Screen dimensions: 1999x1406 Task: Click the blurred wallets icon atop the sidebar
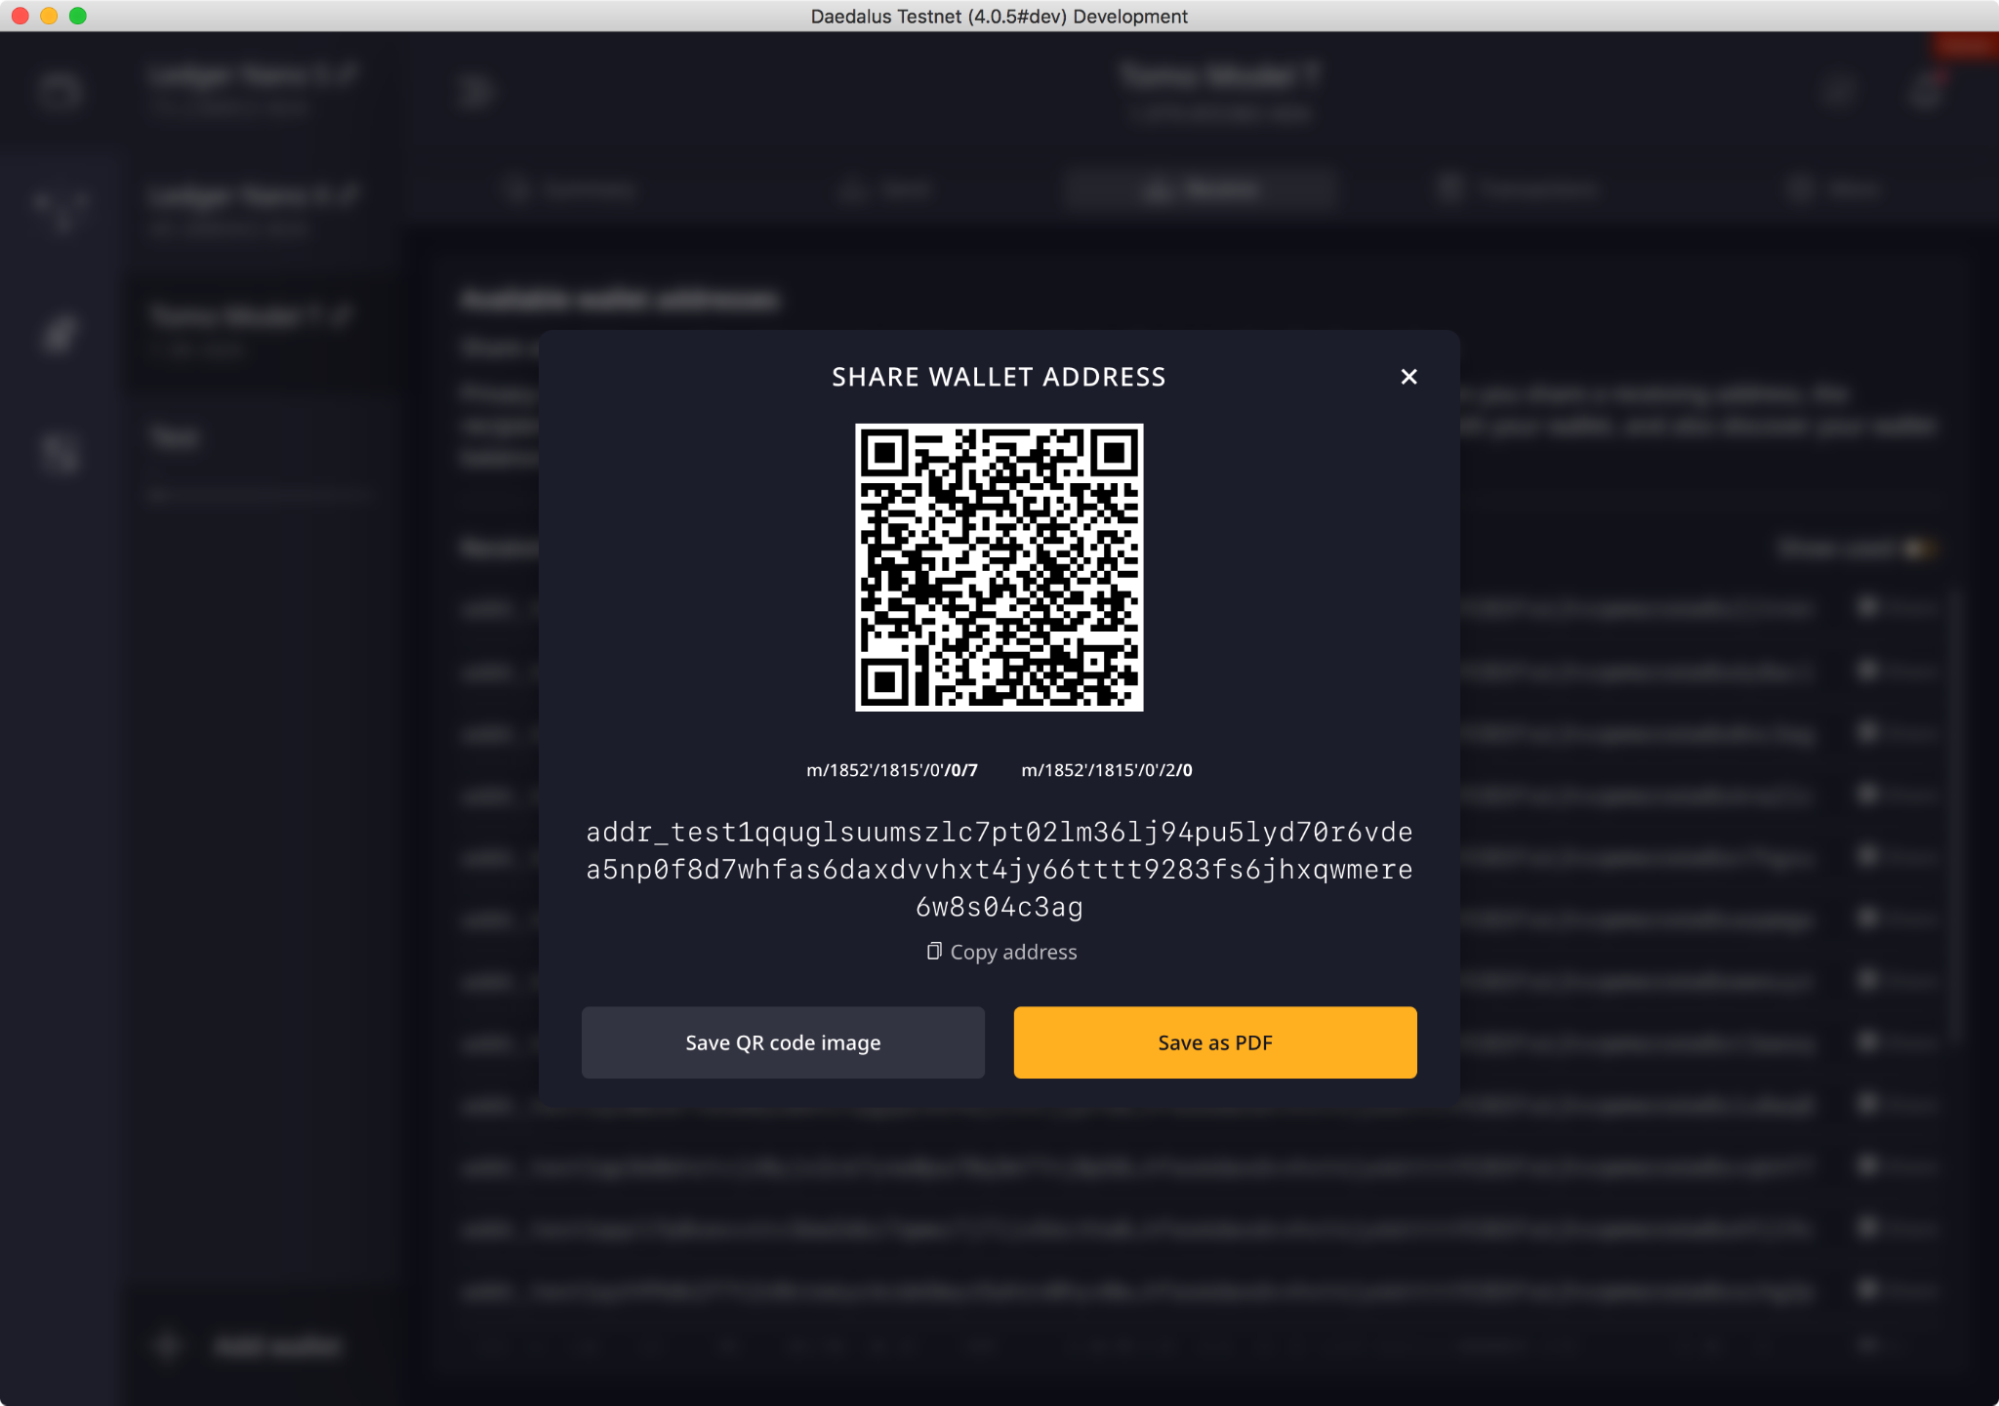[x=60, y=92]
